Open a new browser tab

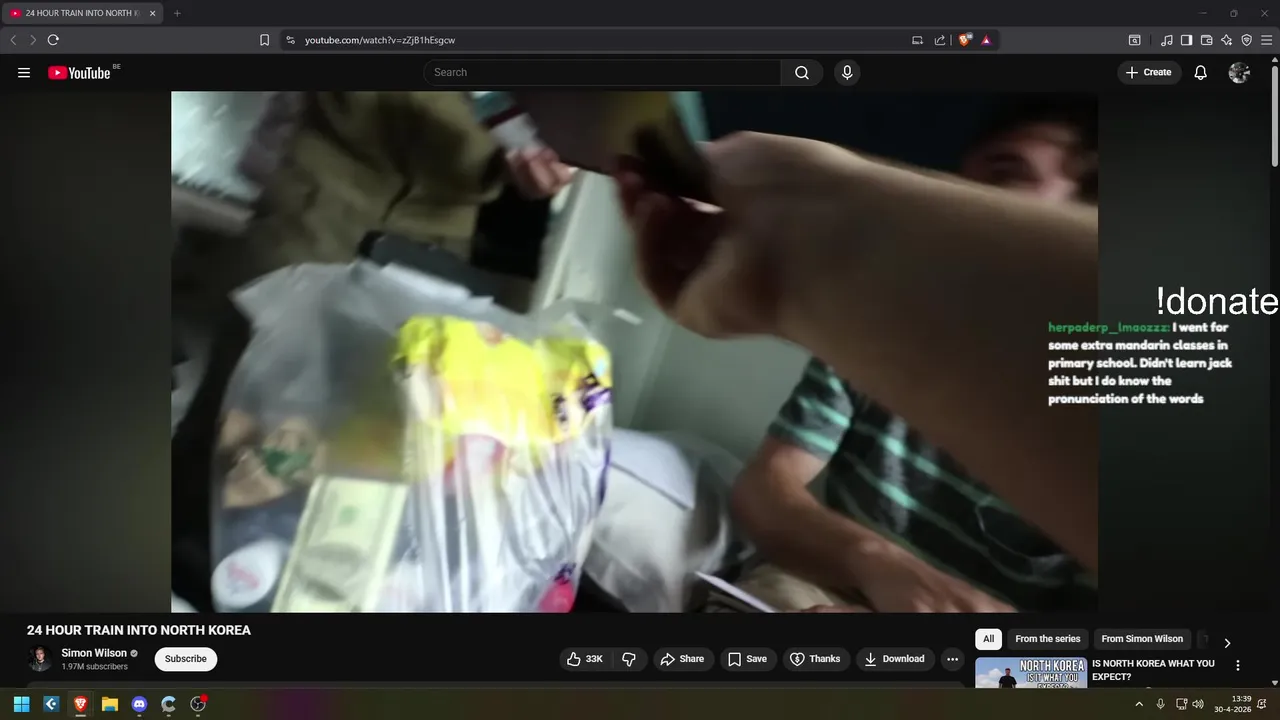(177, 13)
